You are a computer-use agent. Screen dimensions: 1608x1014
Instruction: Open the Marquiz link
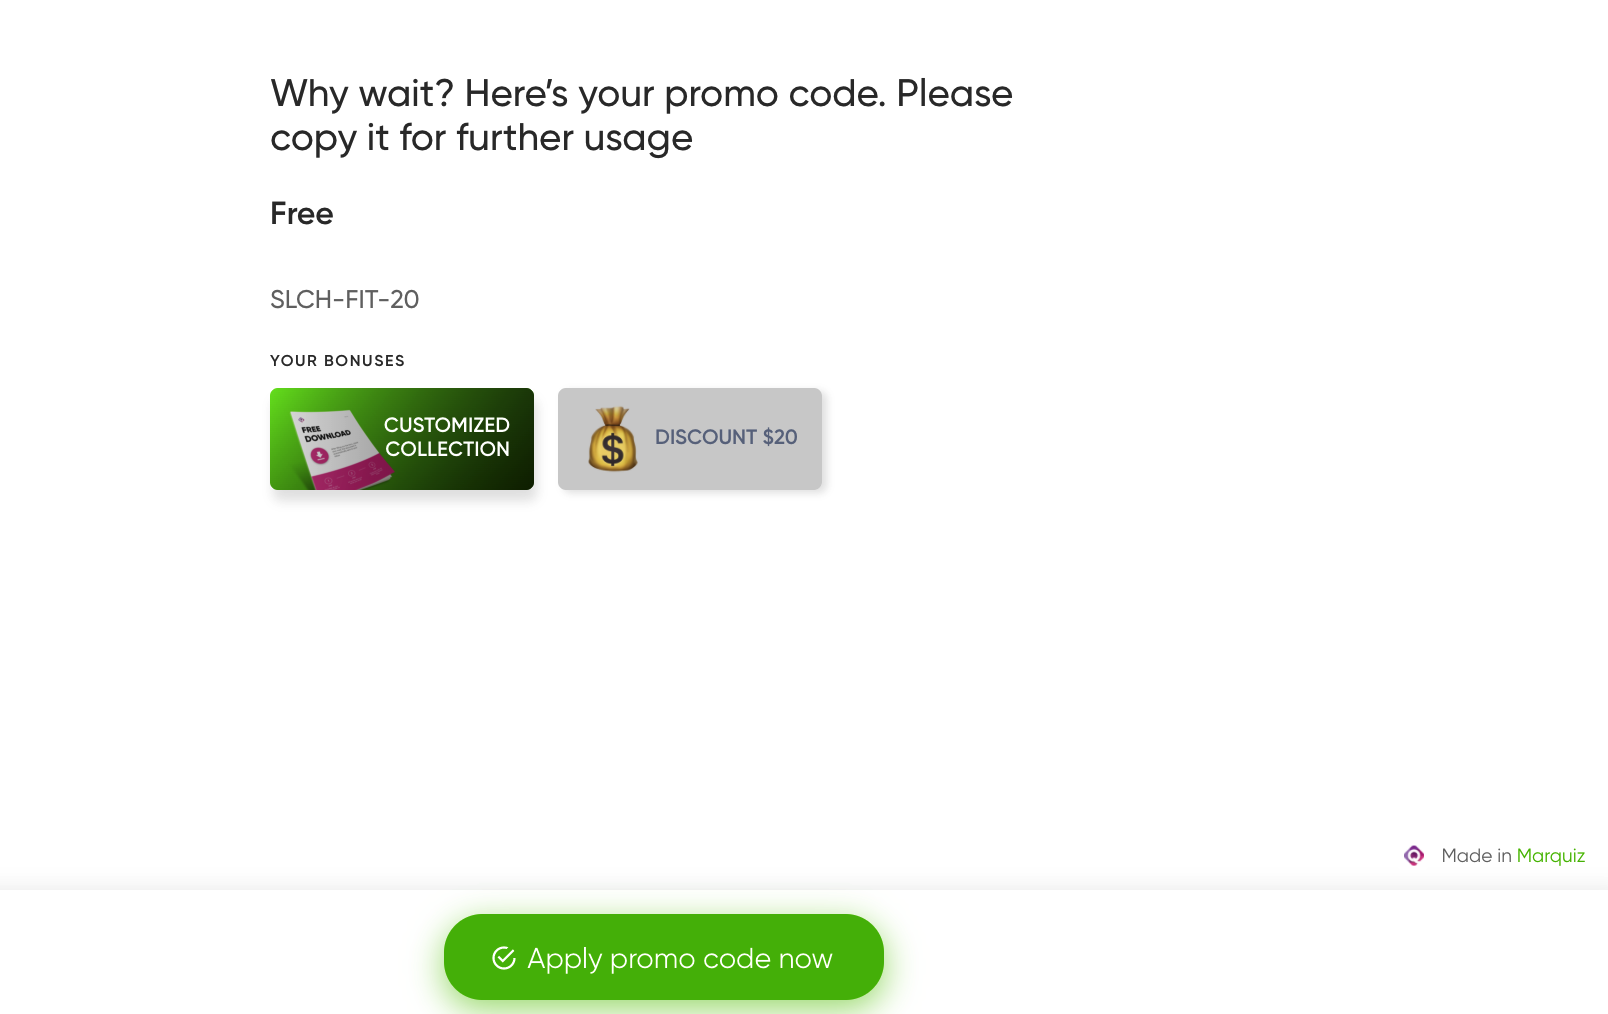pyautogui.click(x=1551, y=856)
